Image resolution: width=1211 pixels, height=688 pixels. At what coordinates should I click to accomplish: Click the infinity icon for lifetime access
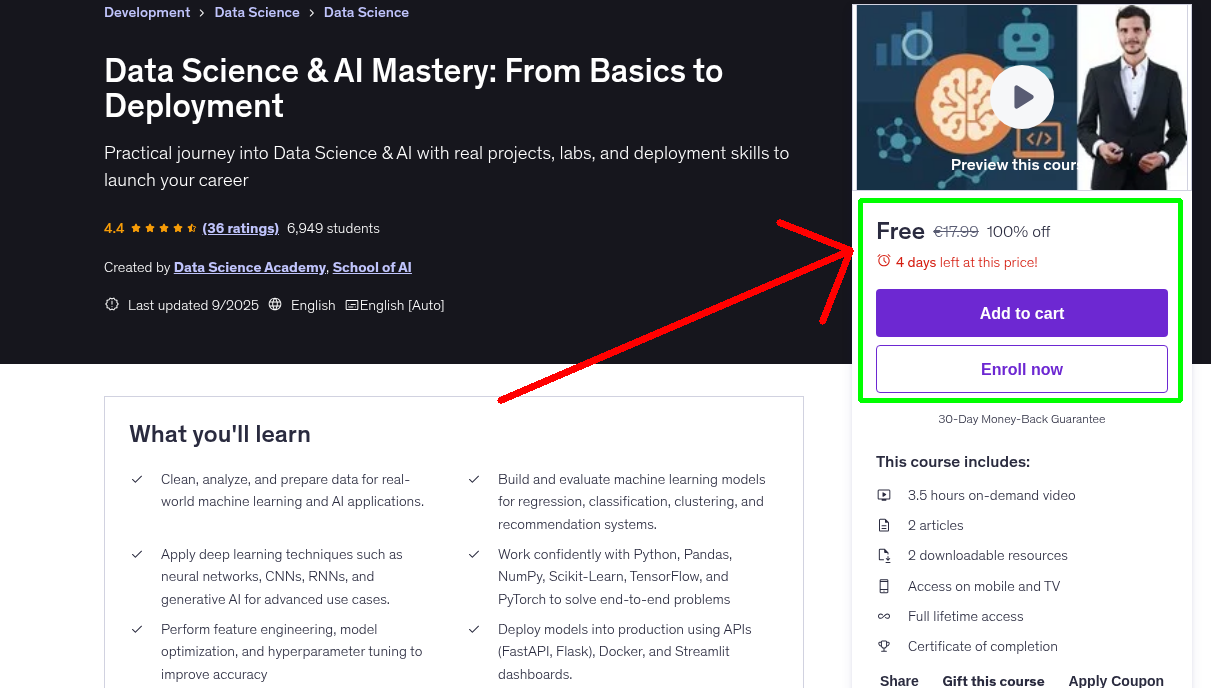[x=884, y=616]
